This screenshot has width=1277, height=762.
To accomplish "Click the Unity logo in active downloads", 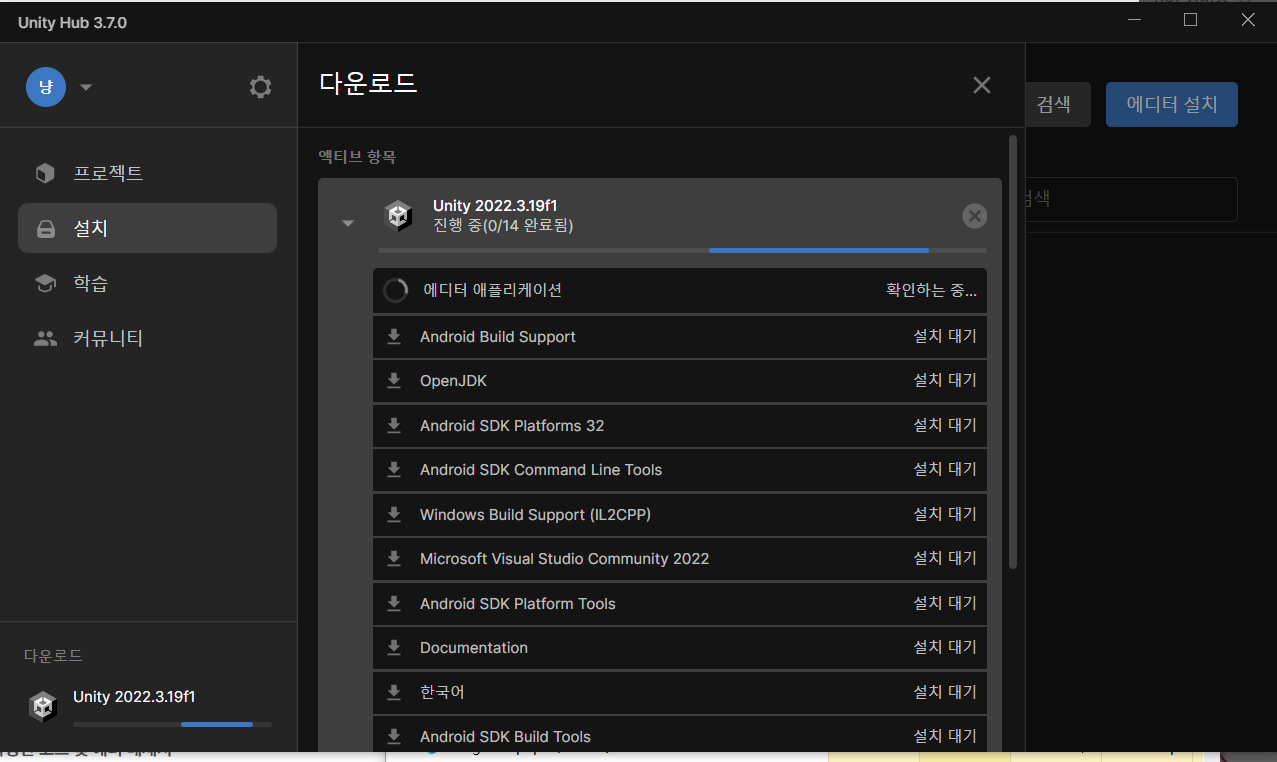I will 399,215.
